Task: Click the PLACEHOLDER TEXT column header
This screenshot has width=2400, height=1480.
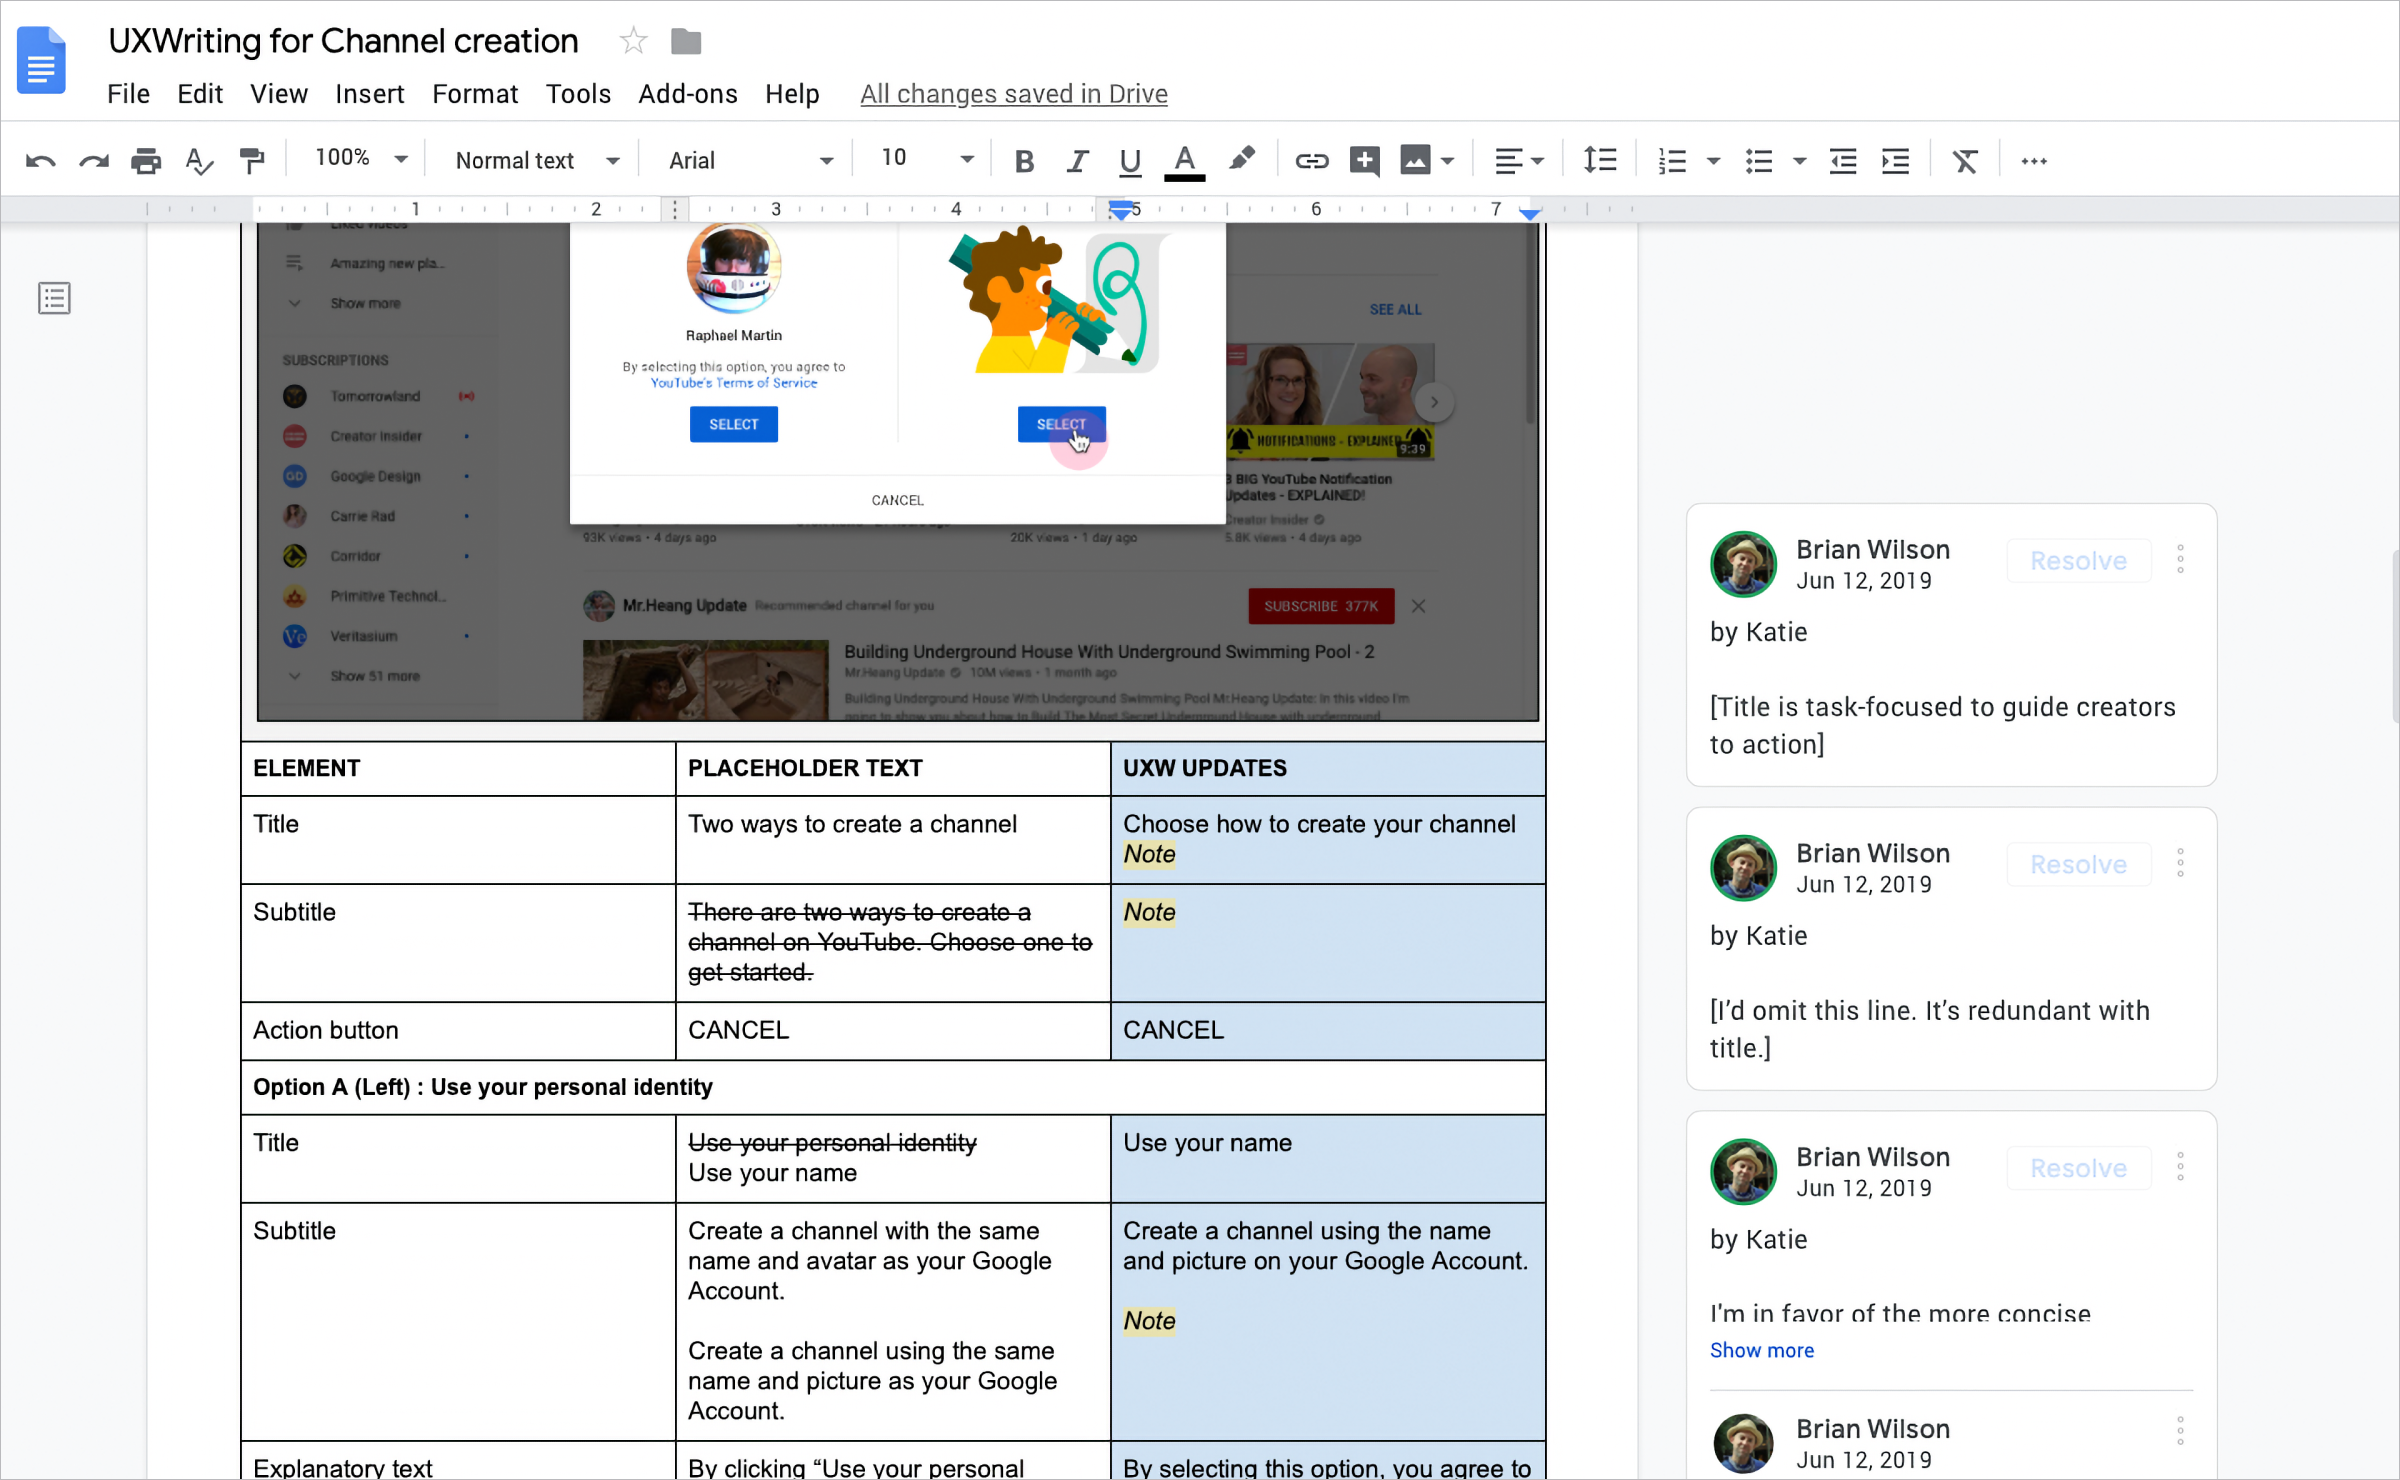Action: click(893, 768)
